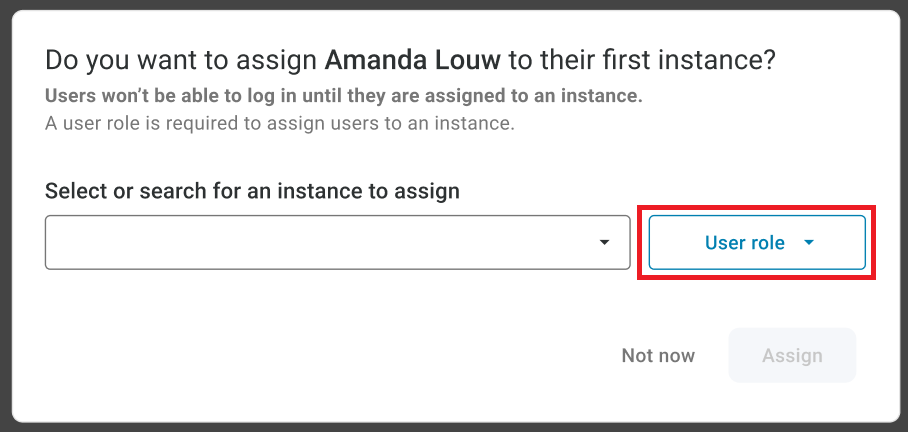
Task: Show instance options using the down arrow
Action: click(604, 242)
